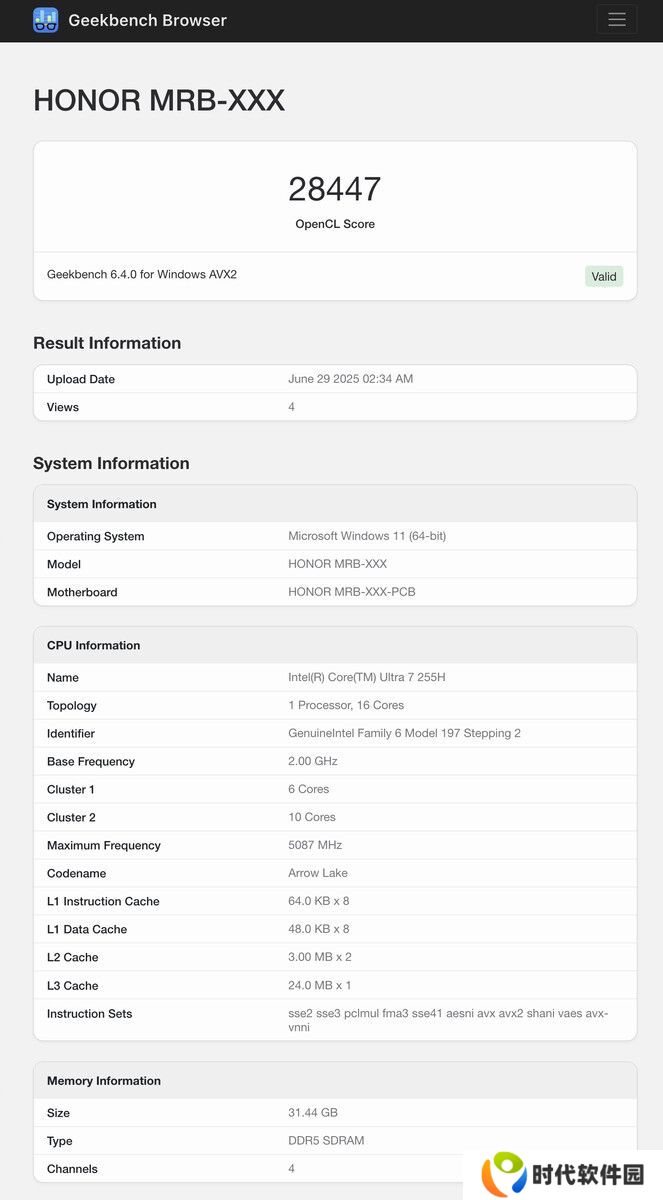Select 'Intel(R) Core(TM) Ultra 7 255H' name
The height and width of the screenshot is (1200, 663).
(367, 677)
